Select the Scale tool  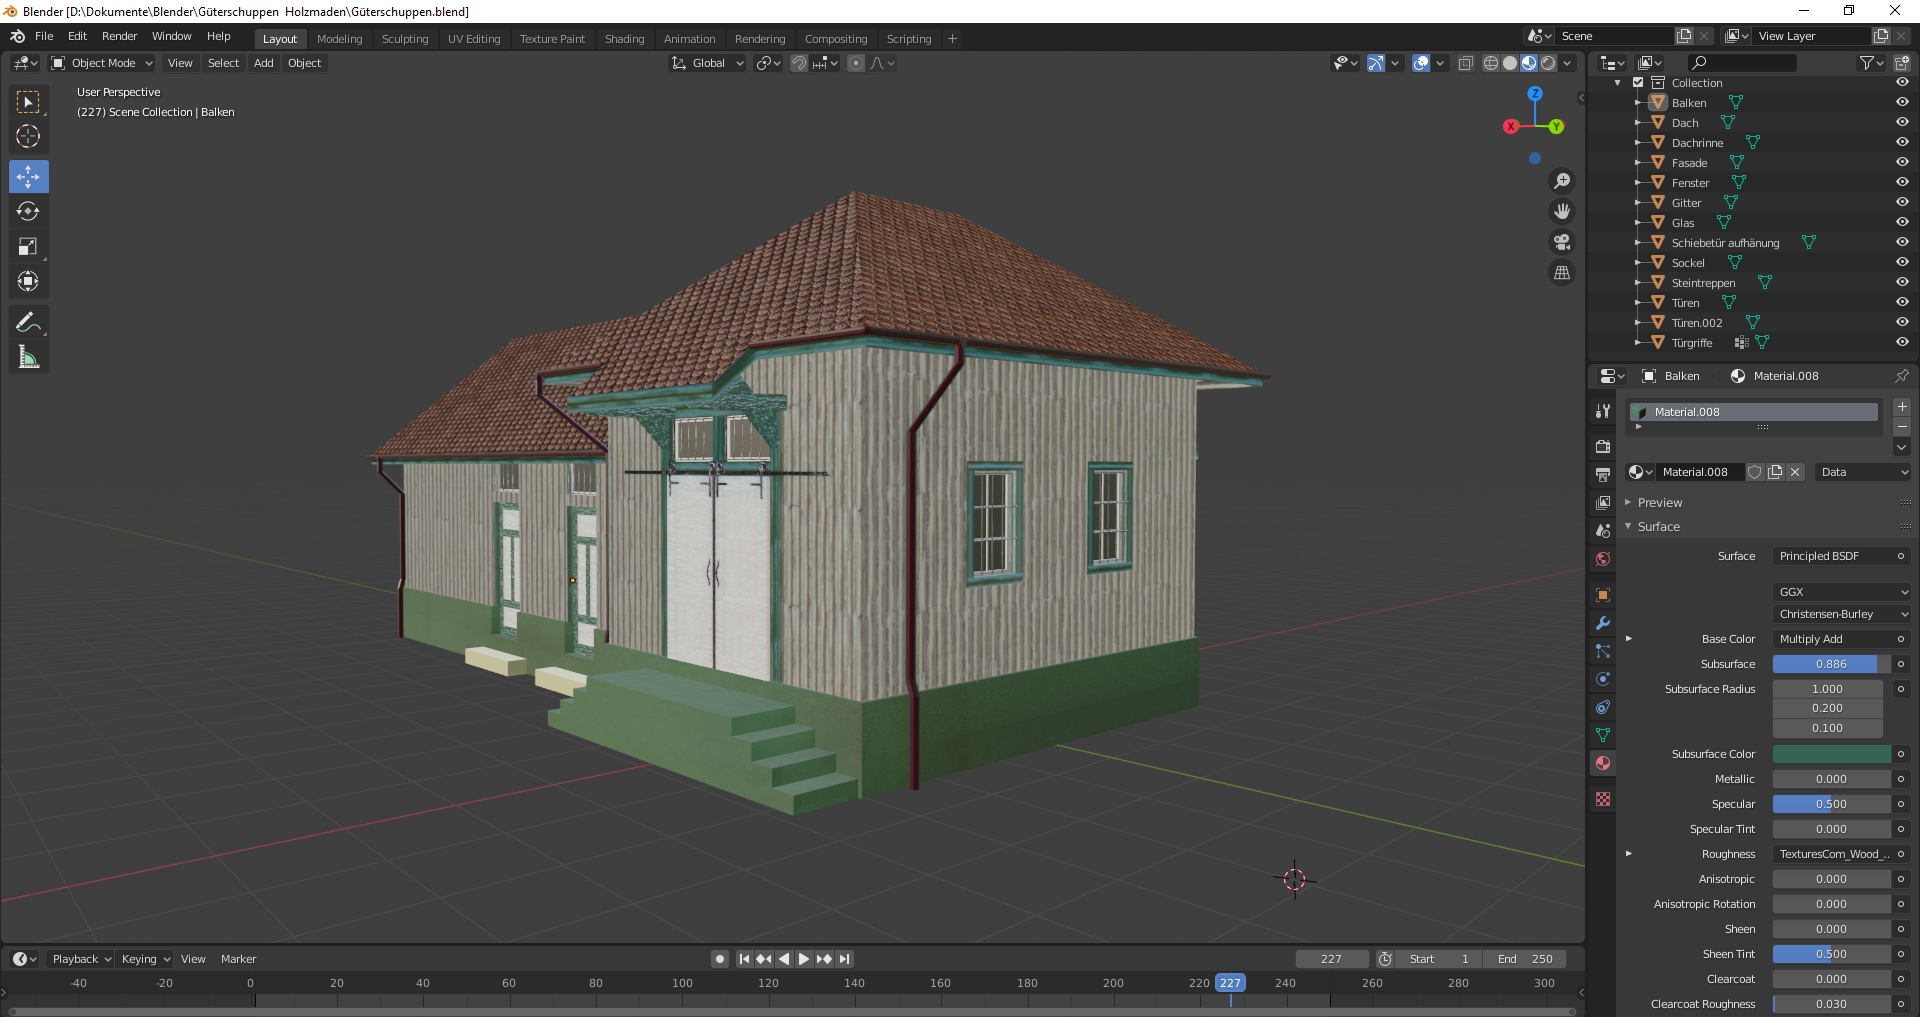click(x=28, y=247)
